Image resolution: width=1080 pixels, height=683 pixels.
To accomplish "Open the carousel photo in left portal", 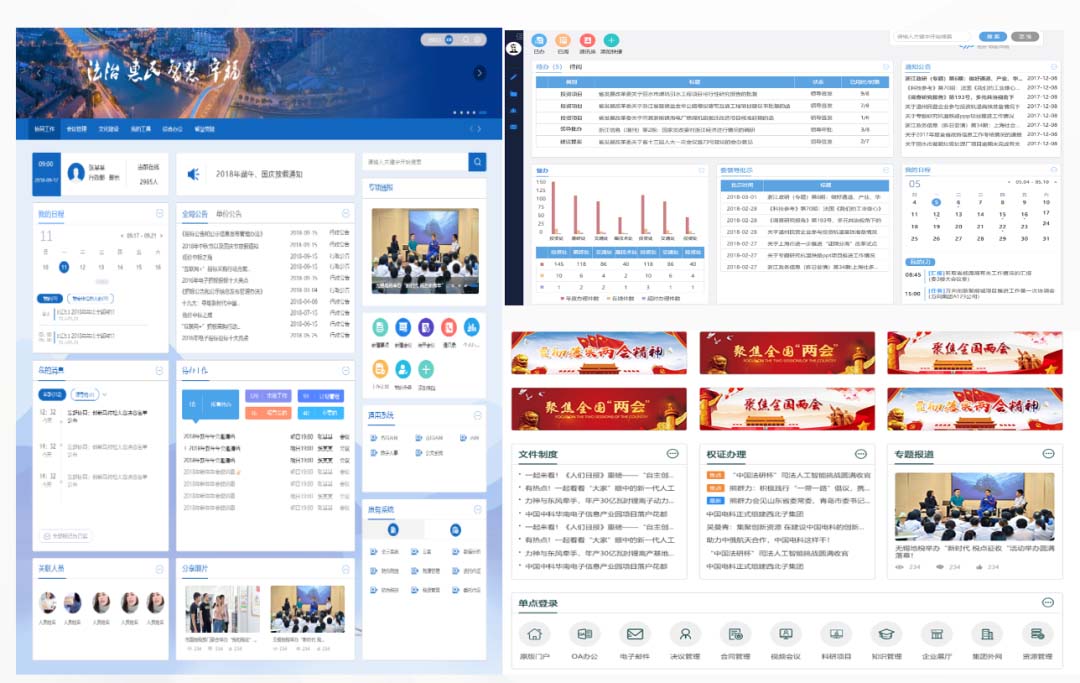I will 425,251.
